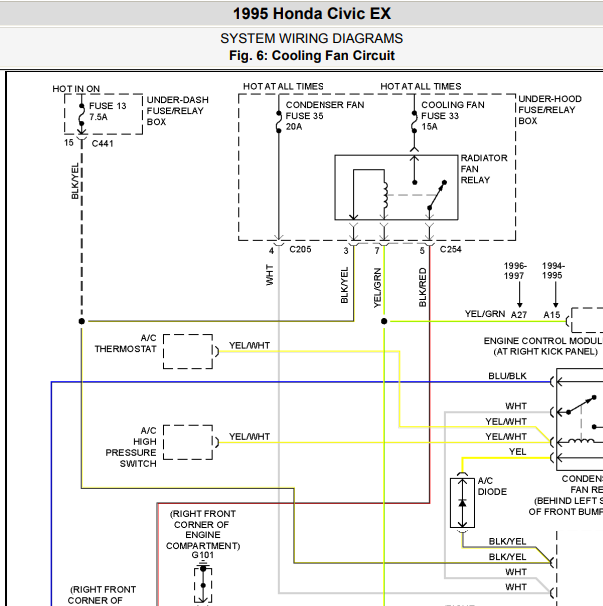603x606 pixels.
Task: Select the "1996-1997" year label
Action: (514, 271)
